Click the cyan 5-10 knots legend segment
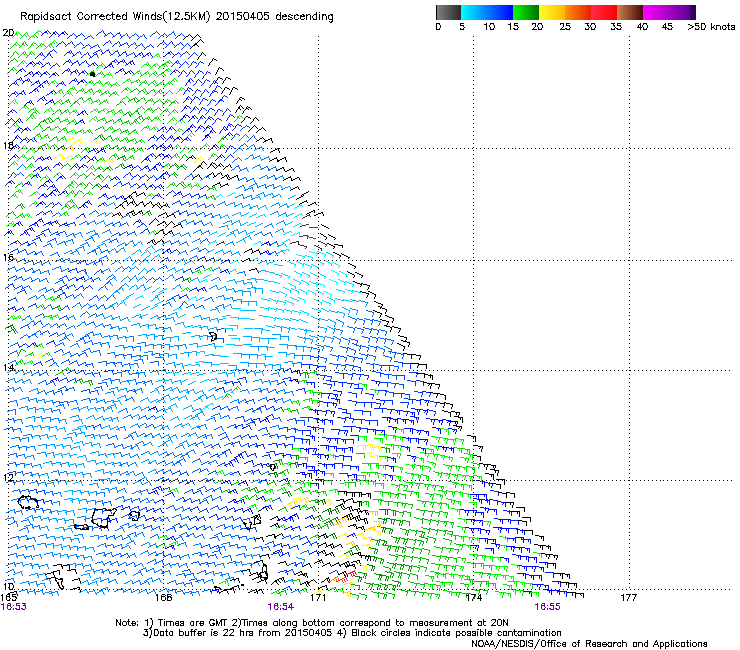Viewport: 740px width, 650px height. [x=474, y=12]
